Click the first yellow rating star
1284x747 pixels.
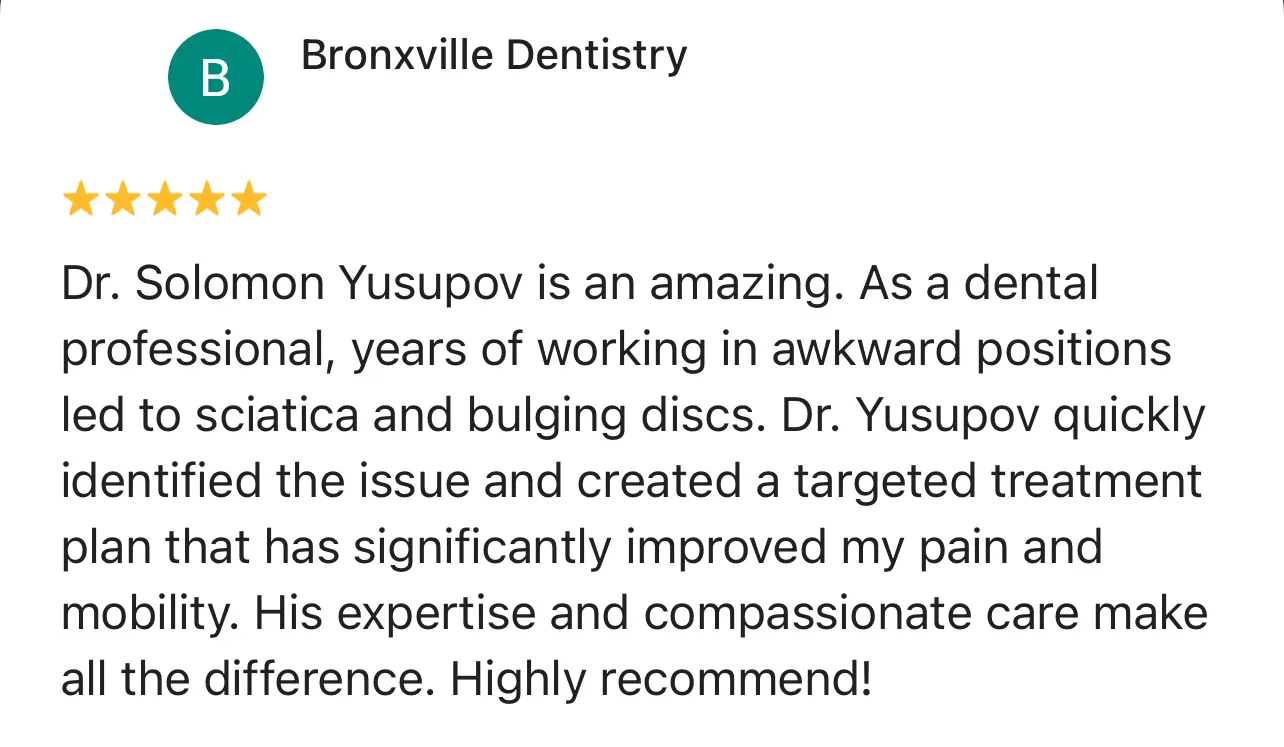(78, 200)
